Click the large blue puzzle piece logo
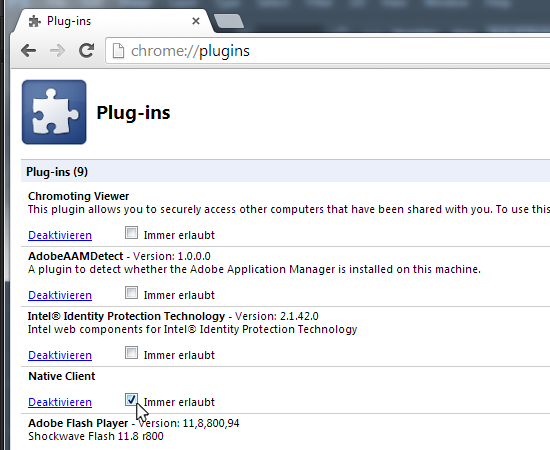550x450 pixels. [x=54, y=112]
